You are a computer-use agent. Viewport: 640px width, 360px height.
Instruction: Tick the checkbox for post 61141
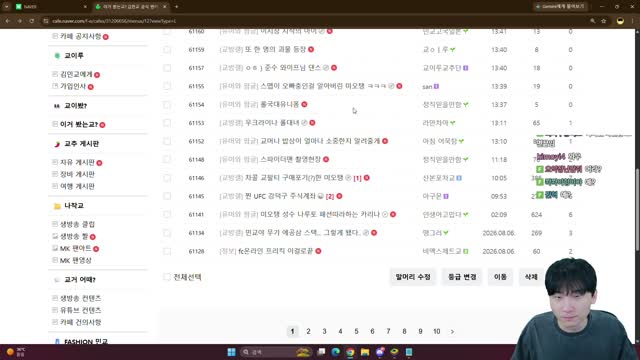coord(167,214)
